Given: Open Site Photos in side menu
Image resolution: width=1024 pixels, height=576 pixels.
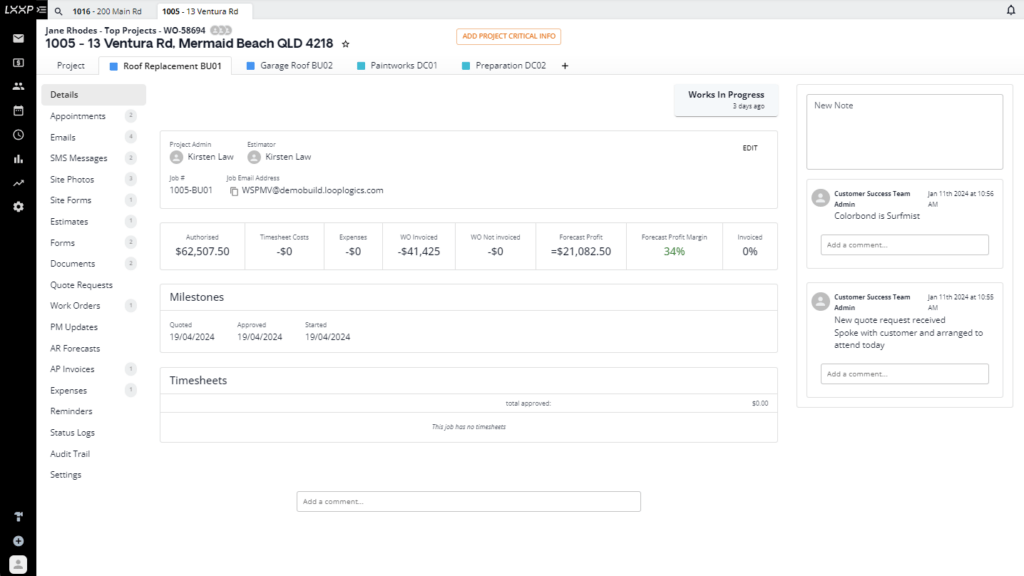Looking at the screenshot, I should 72,179.
